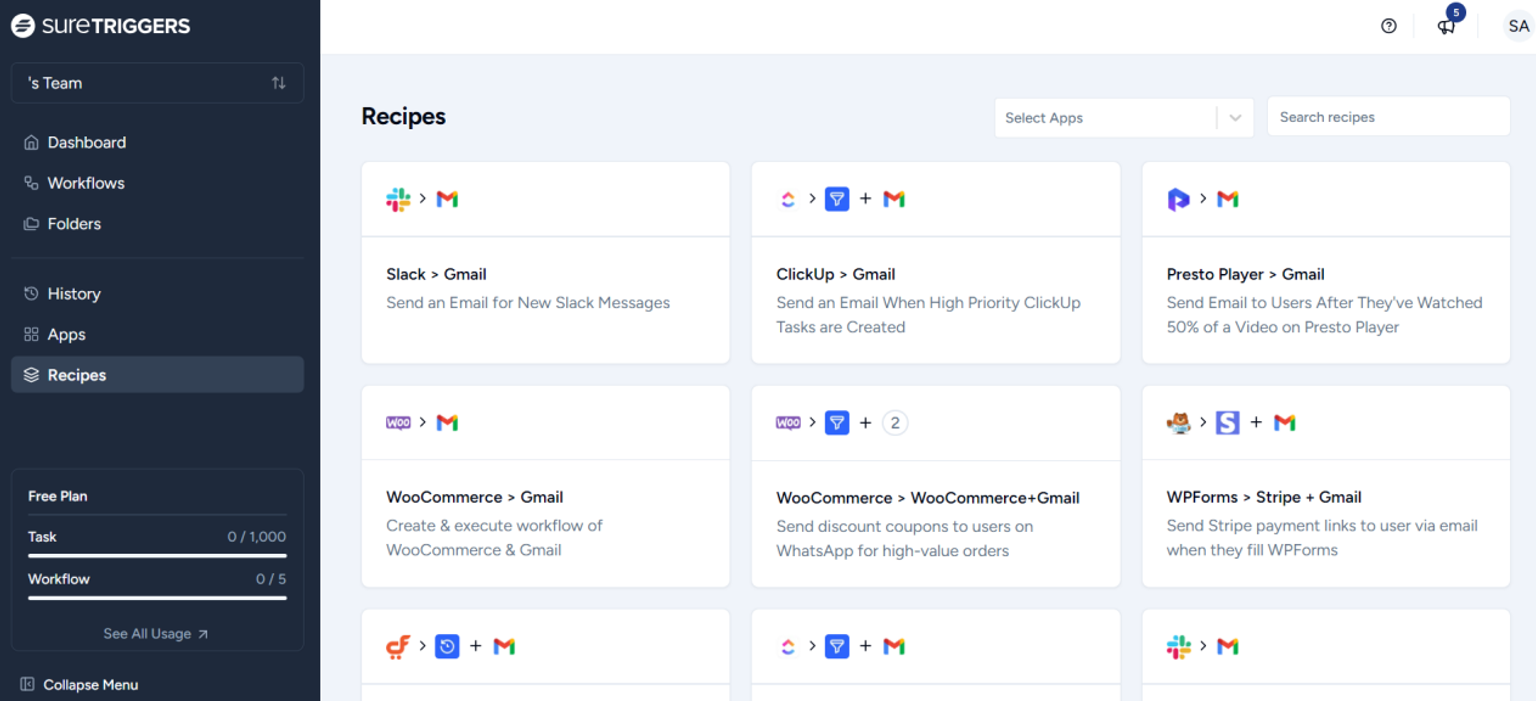The image size is (1536, 701).
Task: Collapse Menu in sidebar
Action: pos(79,685)
